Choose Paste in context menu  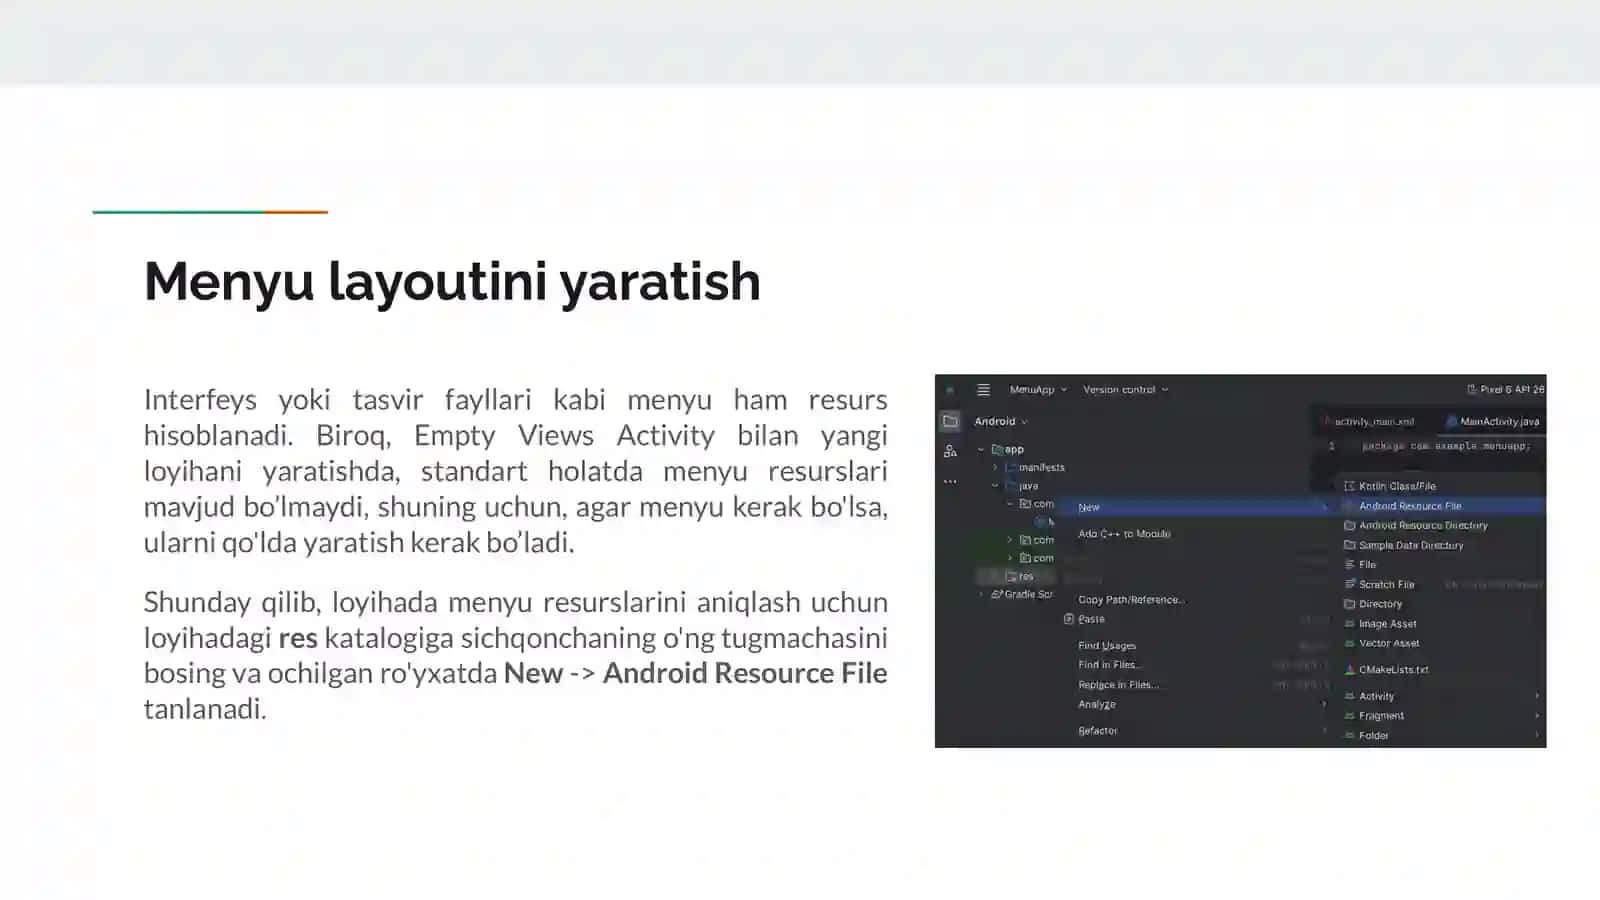(1091, 620)
